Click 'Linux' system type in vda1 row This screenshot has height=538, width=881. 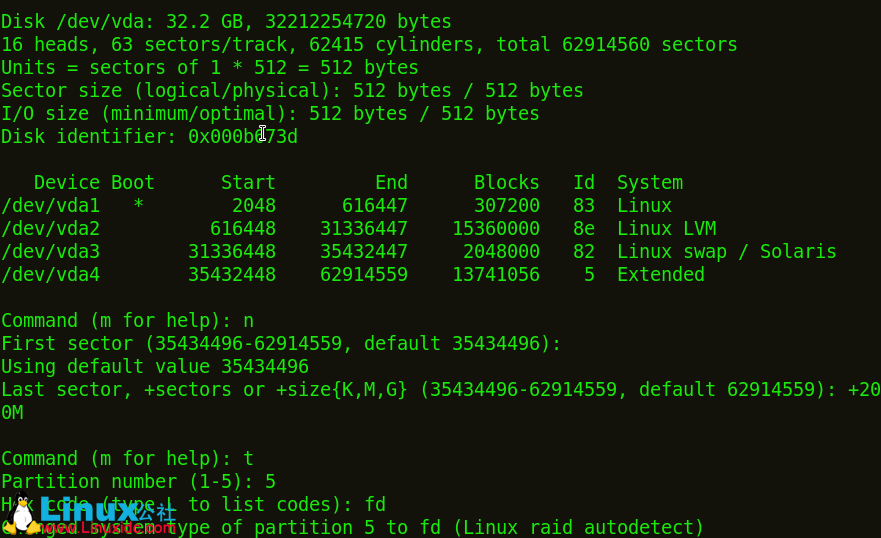pos(644,206)
